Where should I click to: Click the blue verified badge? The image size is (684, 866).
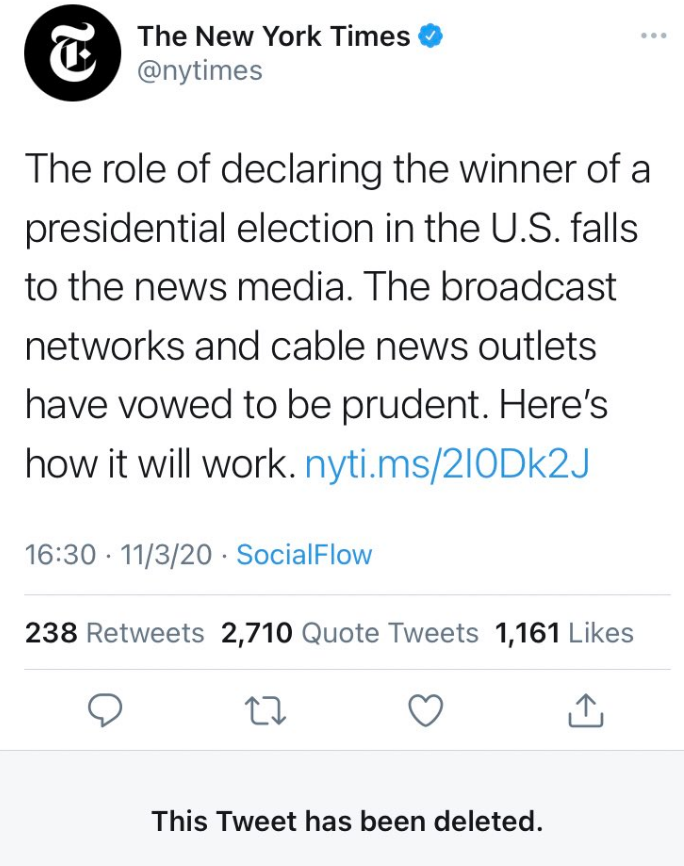pyautogui.click(x=430, y=36)
